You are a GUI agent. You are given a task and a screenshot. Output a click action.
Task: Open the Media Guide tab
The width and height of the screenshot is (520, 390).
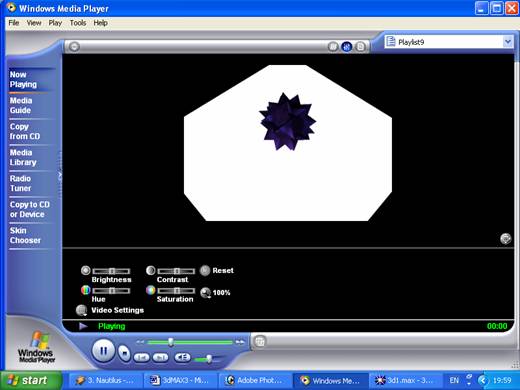pyautogui.click(x=21, y=105)
